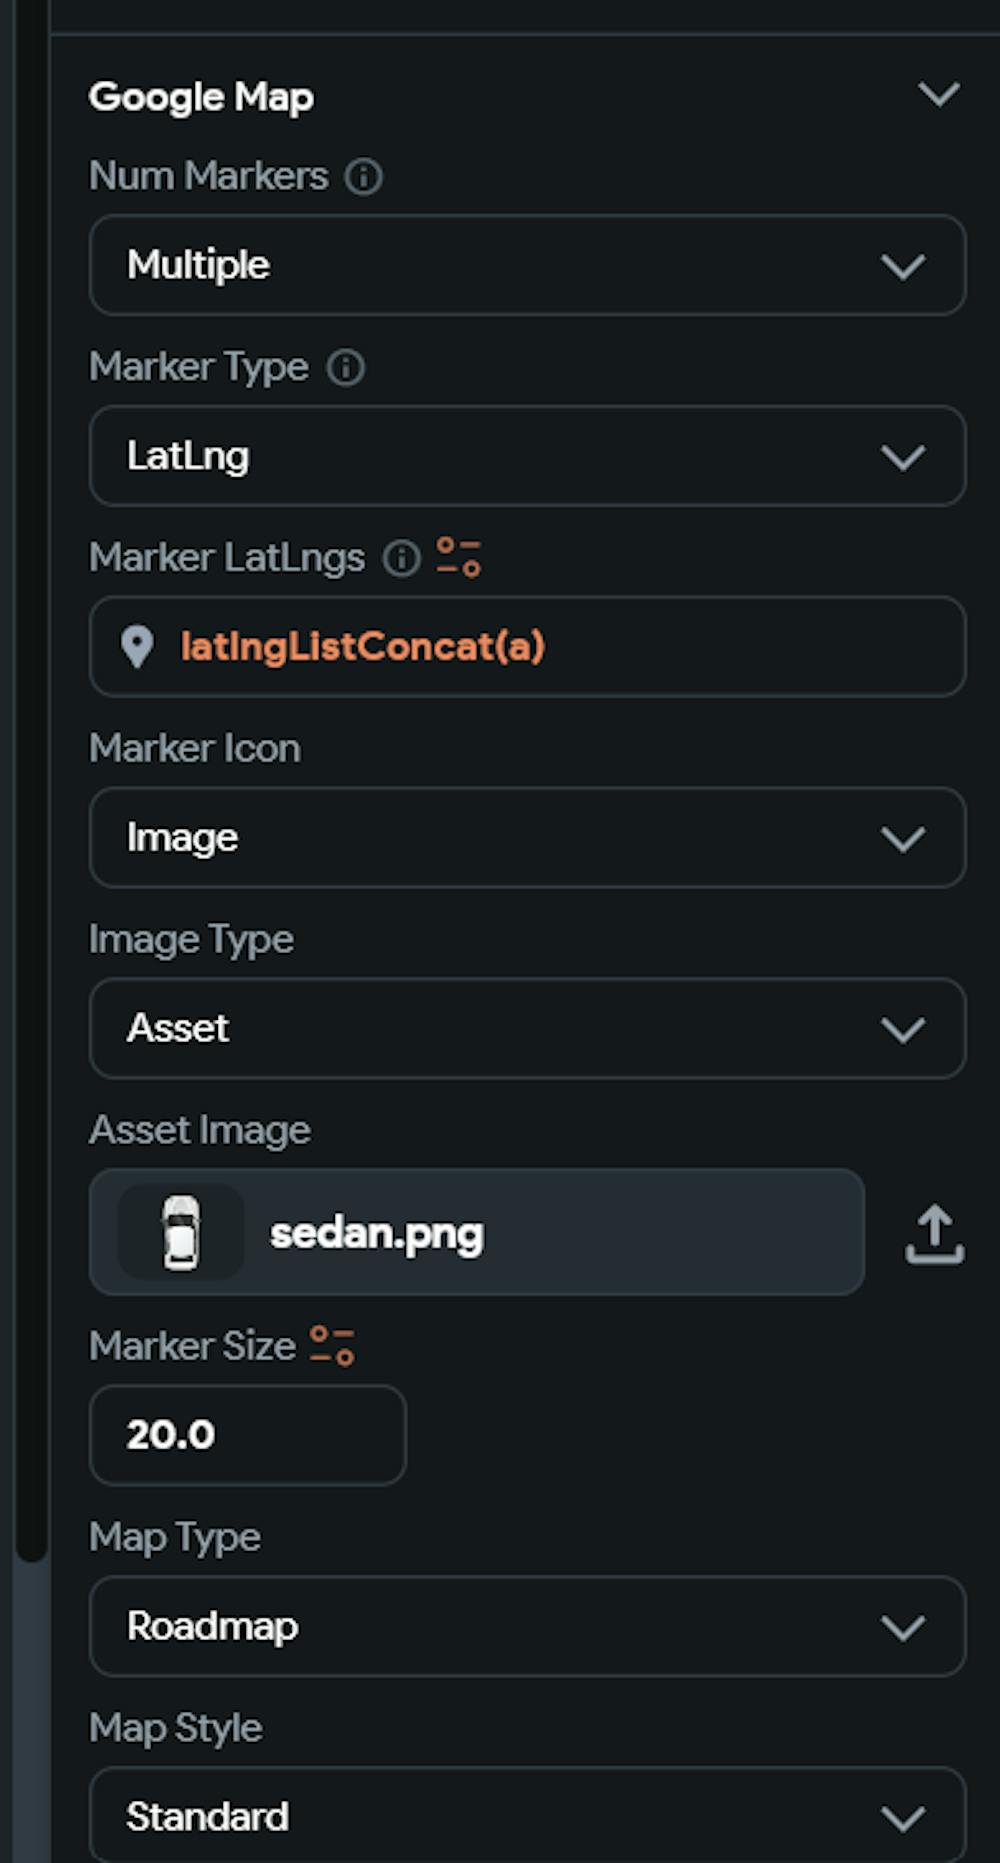The width and height of the screenshot is (1000, 1863).
Task: Click the upload asset image icon
Action: [x=934, y=1234]
